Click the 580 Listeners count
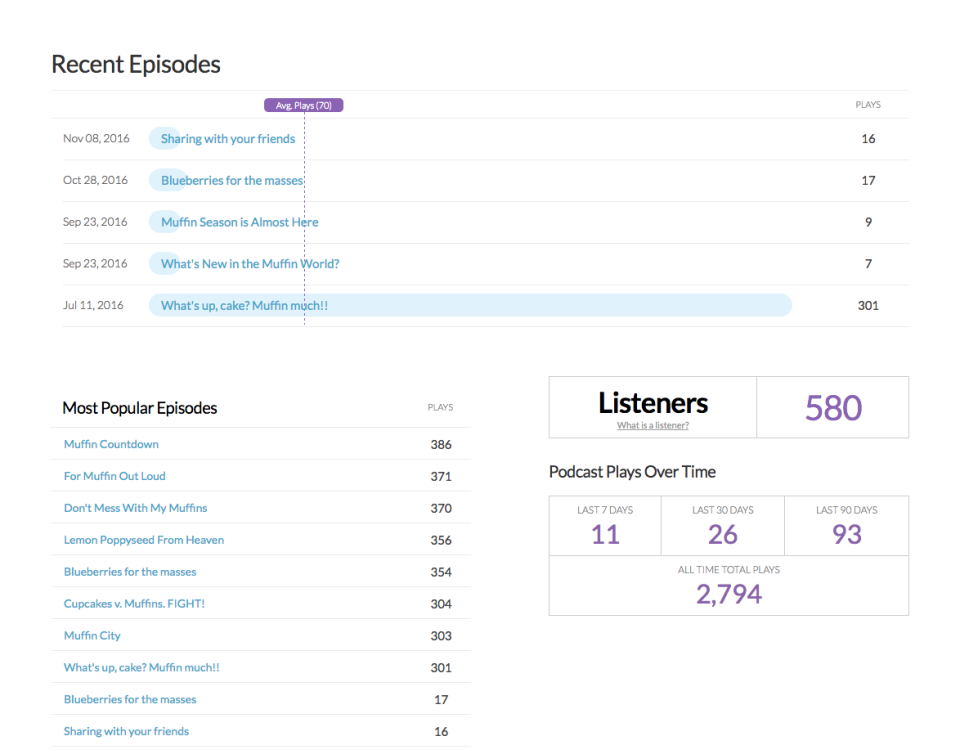 (x=833, y=408)
